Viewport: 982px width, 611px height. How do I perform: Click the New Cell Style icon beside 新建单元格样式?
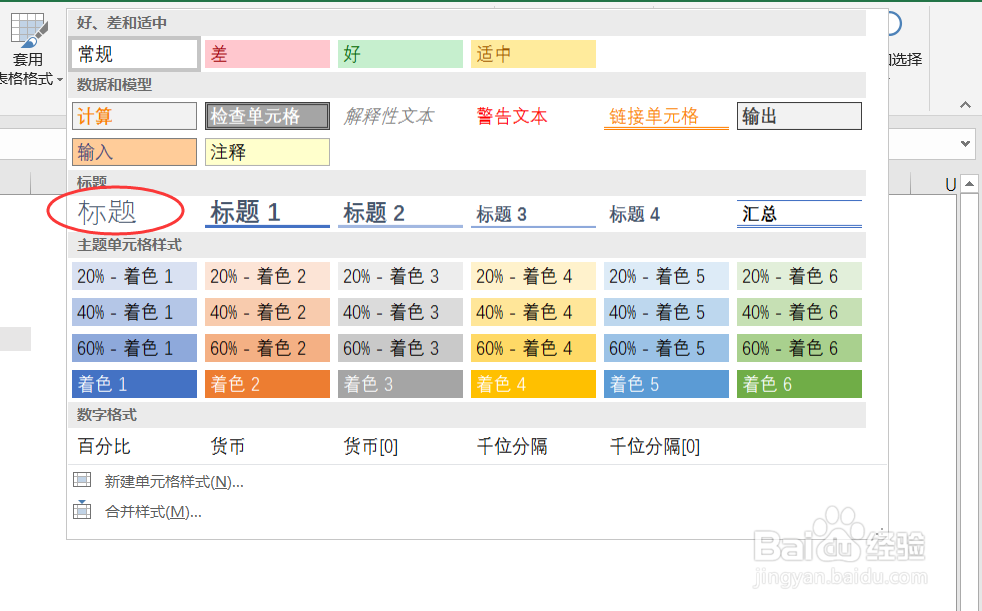[82, 480]
